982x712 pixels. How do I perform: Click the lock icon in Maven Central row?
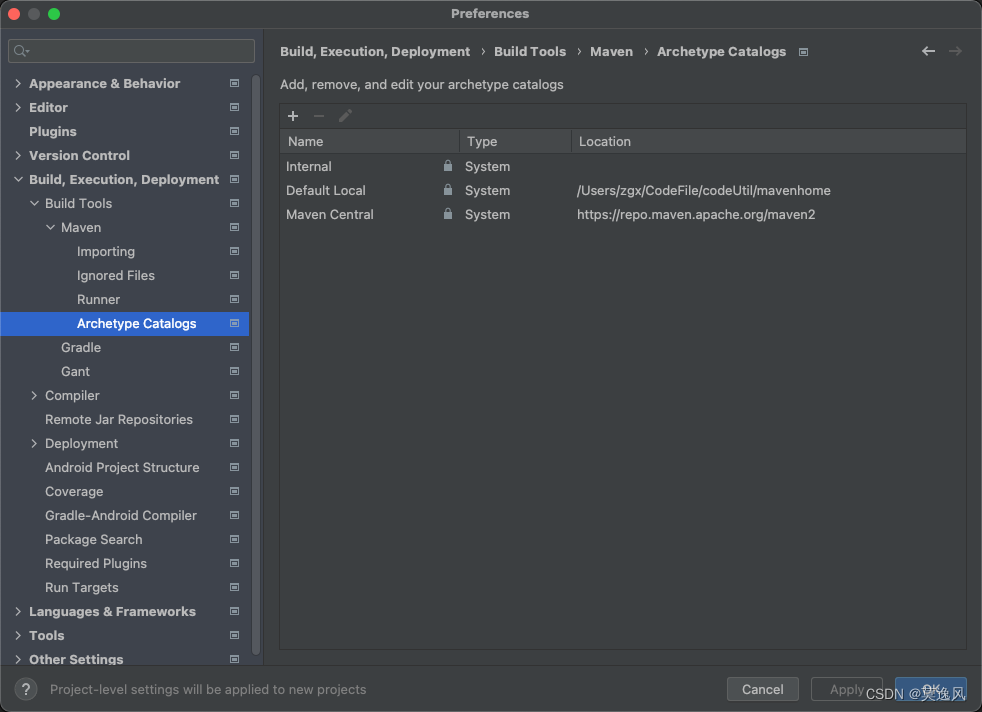(448, 214)
